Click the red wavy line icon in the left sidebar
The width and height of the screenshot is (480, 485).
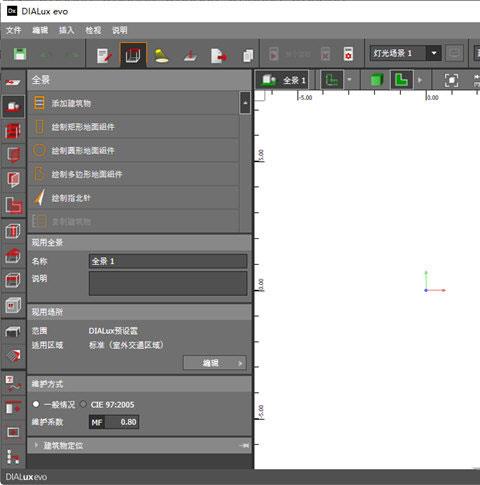click(13, 383)
